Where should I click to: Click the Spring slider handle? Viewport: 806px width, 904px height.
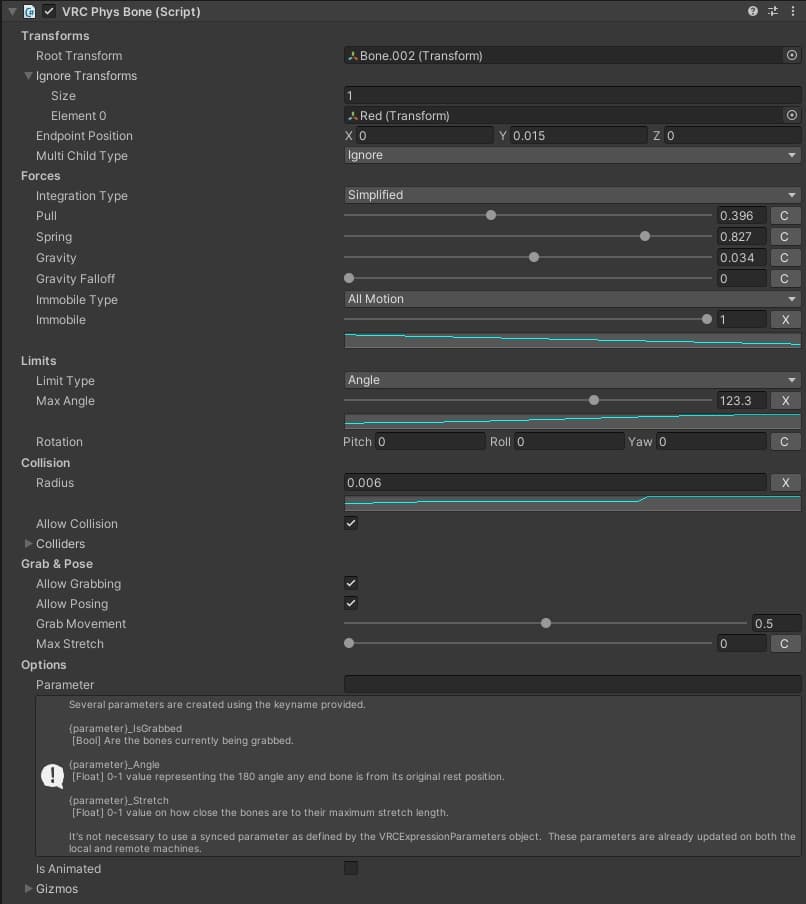645,236
